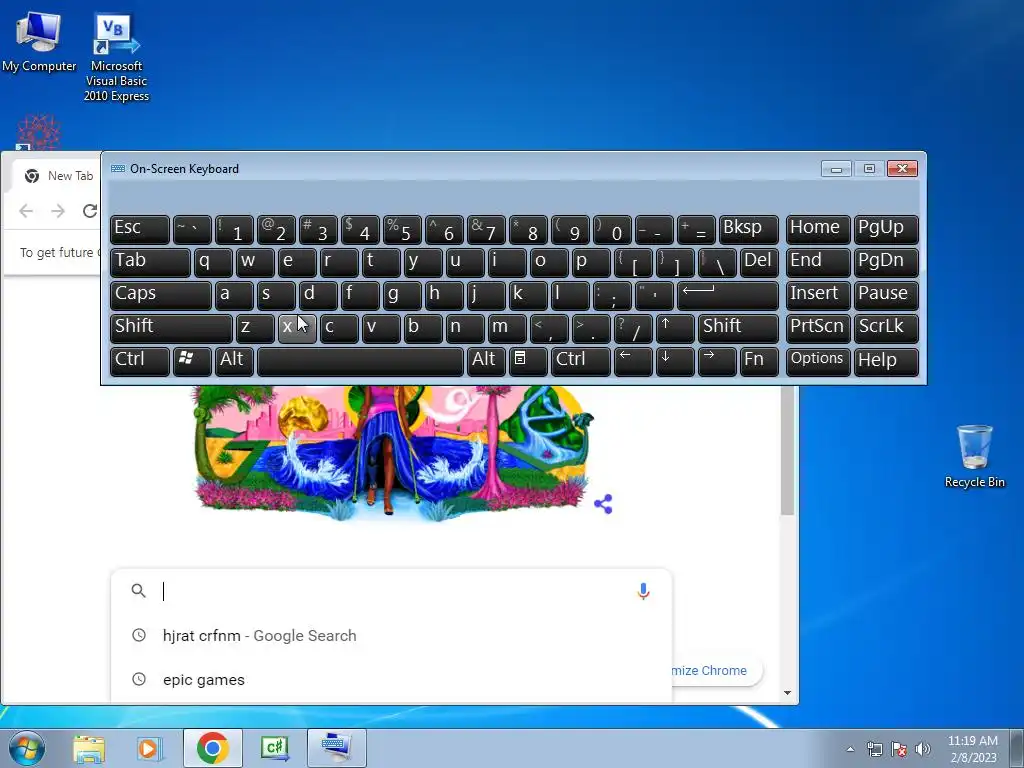Click the space bar key
Viewport: 1024px width, 768px height.
tap(360, 361)
